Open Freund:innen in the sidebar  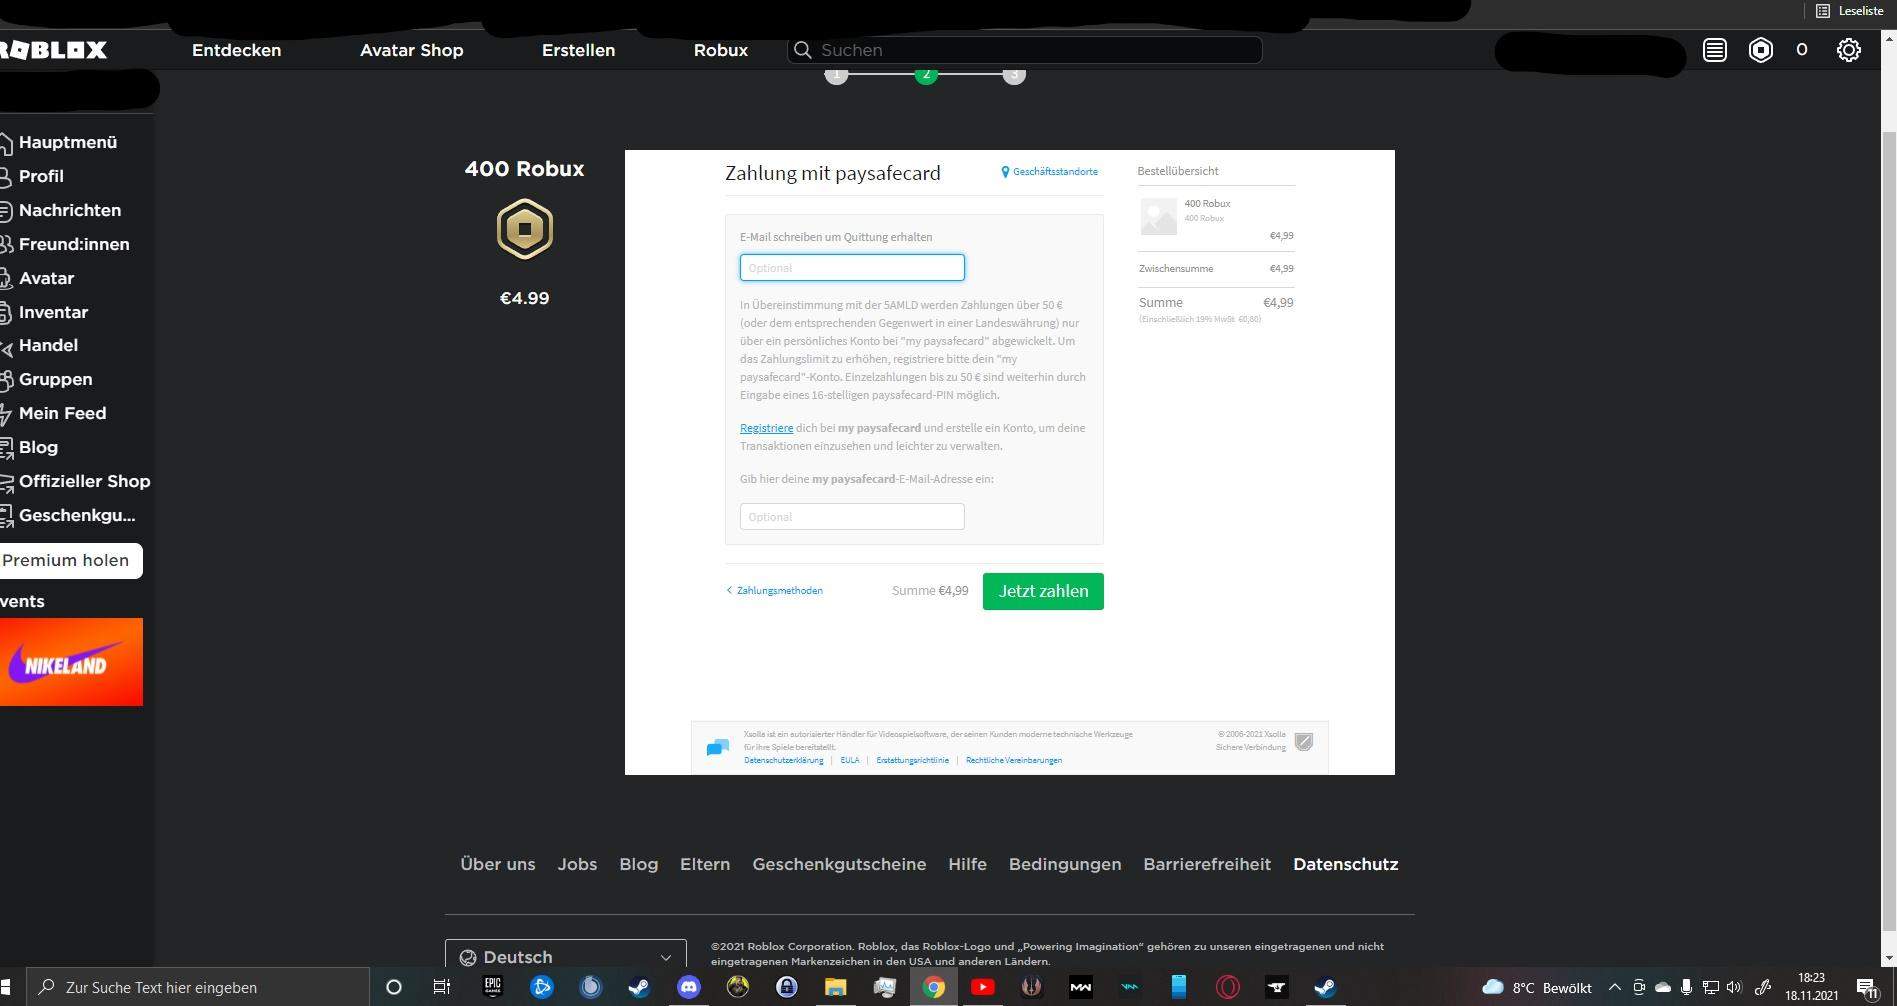[74, 244]
